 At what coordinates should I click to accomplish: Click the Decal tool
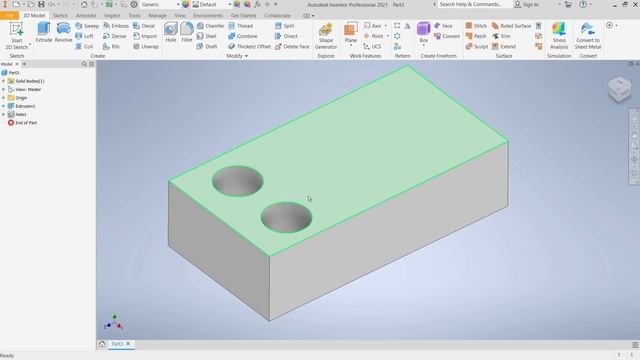[x=144, y=26]
